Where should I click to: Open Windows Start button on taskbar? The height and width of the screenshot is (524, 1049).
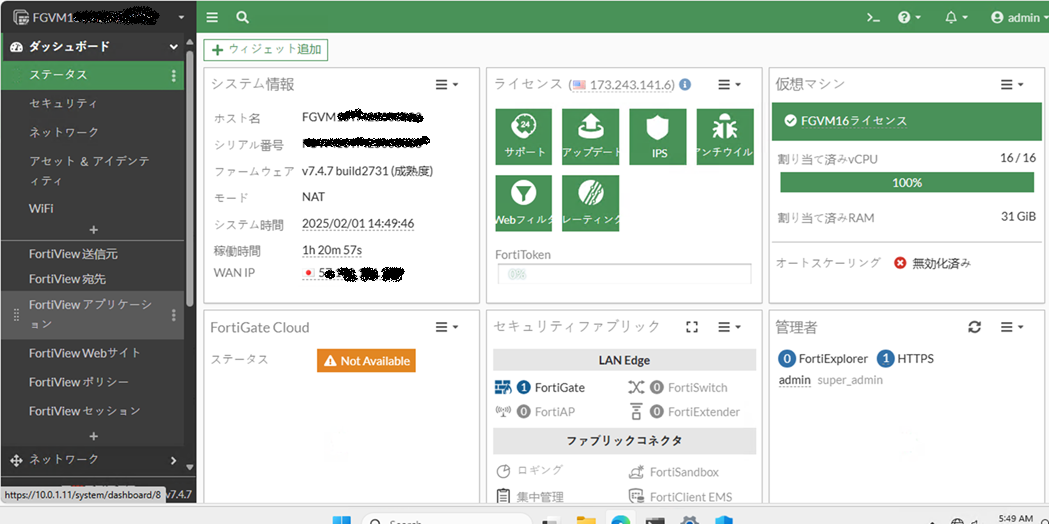pos(341,520)
